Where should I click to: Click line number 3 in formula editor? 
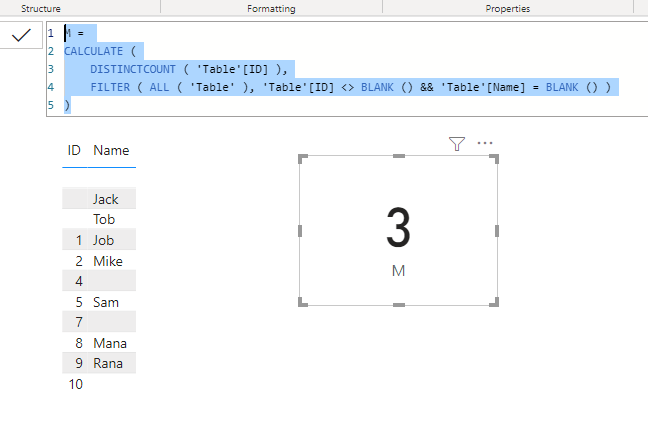pos(51,69)
